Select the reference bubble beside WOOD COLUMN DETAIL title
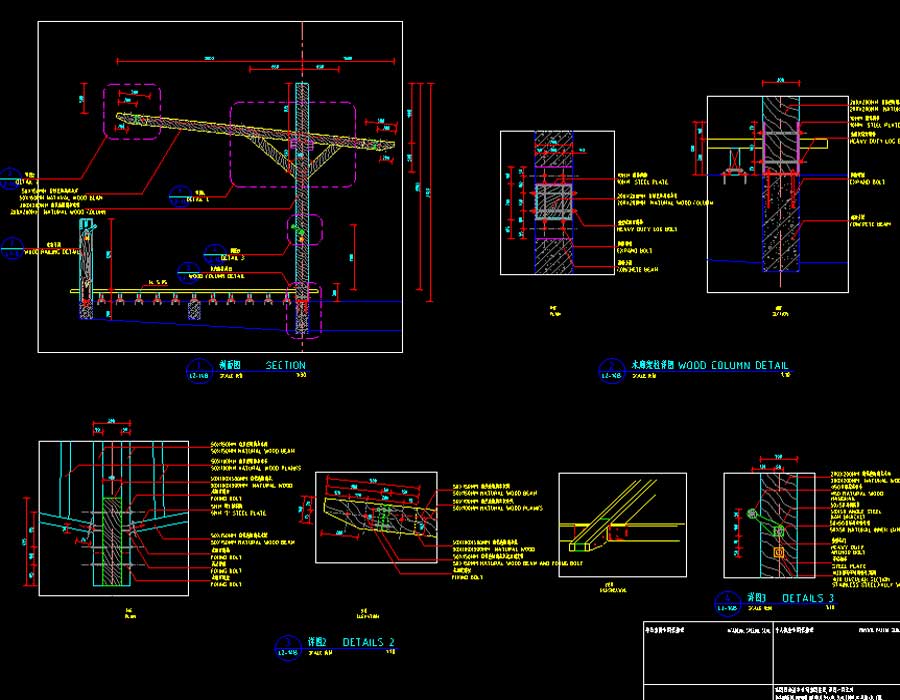 point(611,370)
